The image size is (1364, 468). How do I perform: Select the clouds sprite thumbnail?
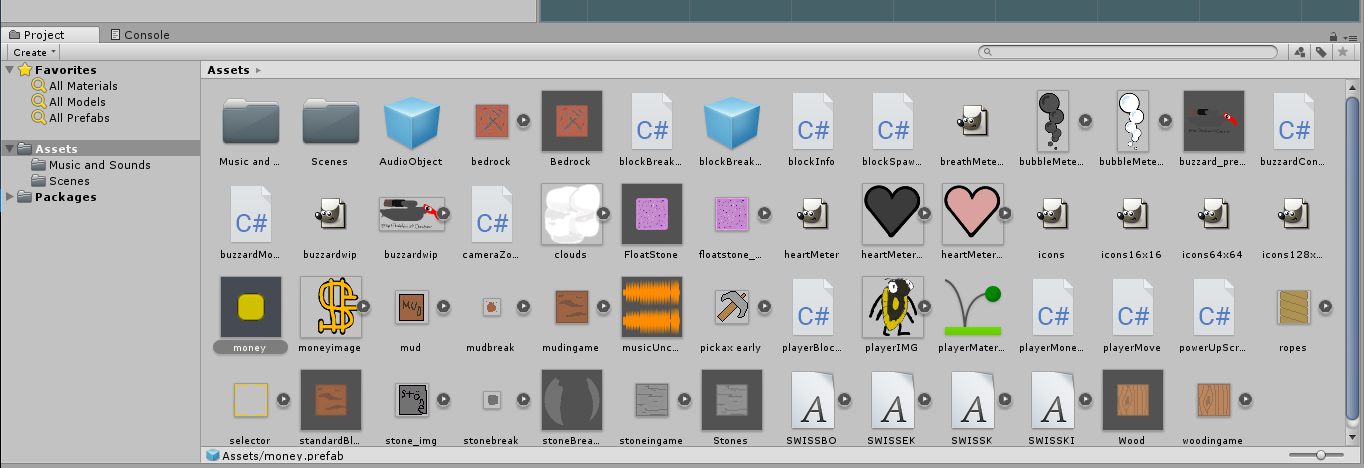coord(571,214)
